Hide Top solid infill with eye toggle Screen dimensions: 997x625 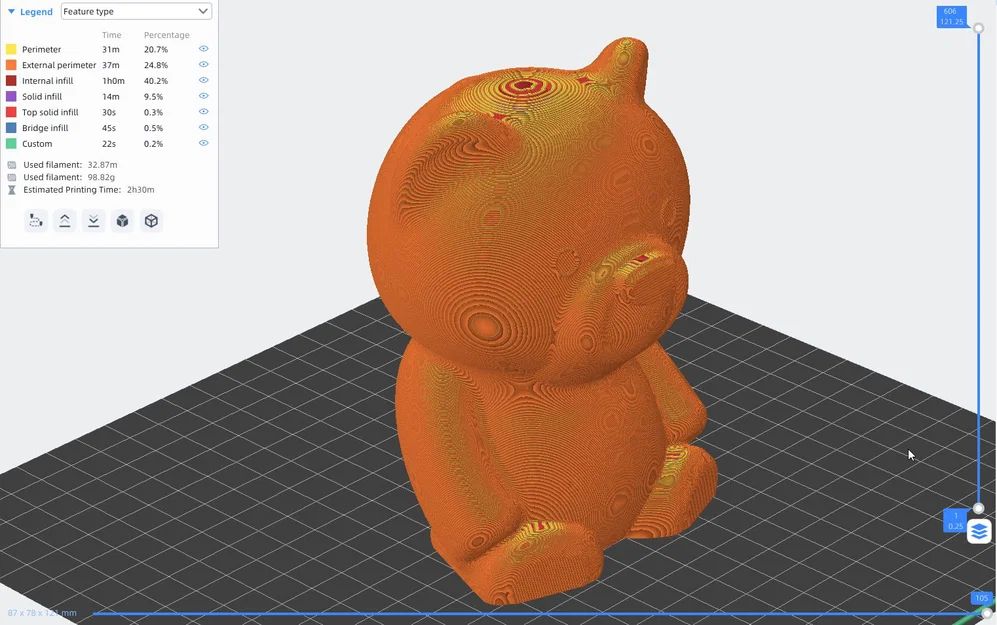(203, 111)
